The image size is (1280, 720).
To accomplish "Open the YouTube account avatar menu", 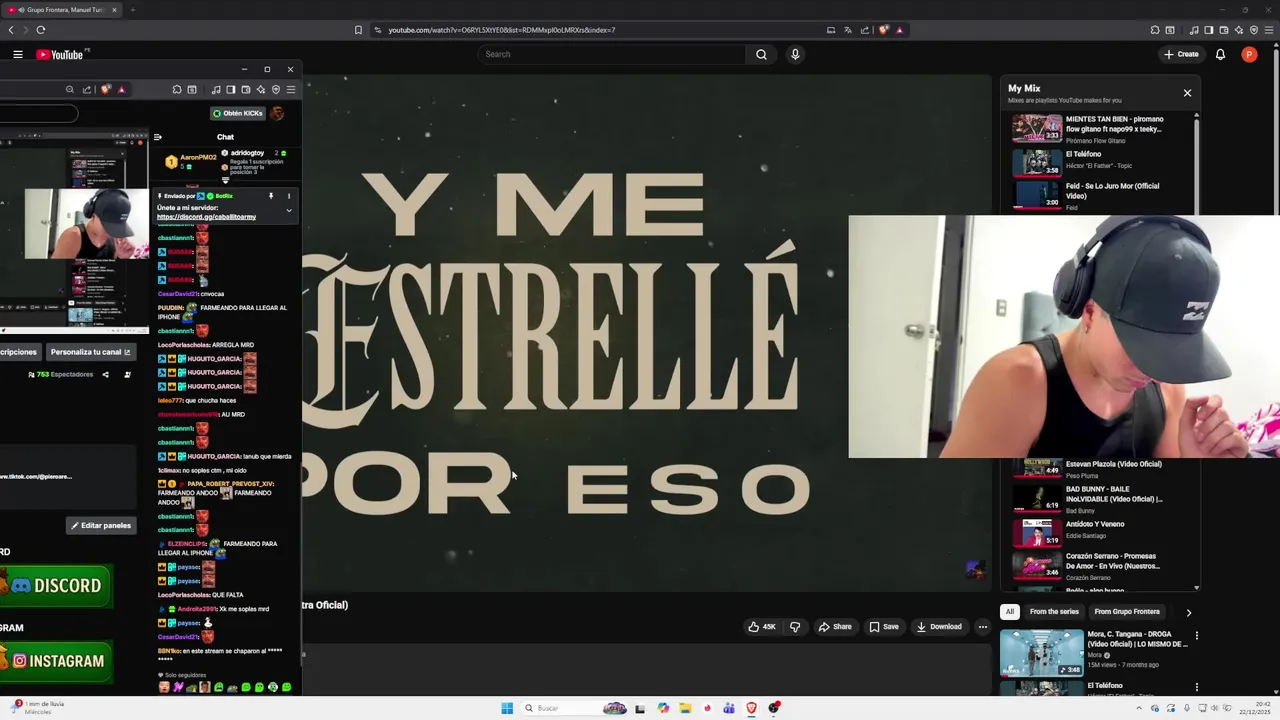I will click(1249, 55).
